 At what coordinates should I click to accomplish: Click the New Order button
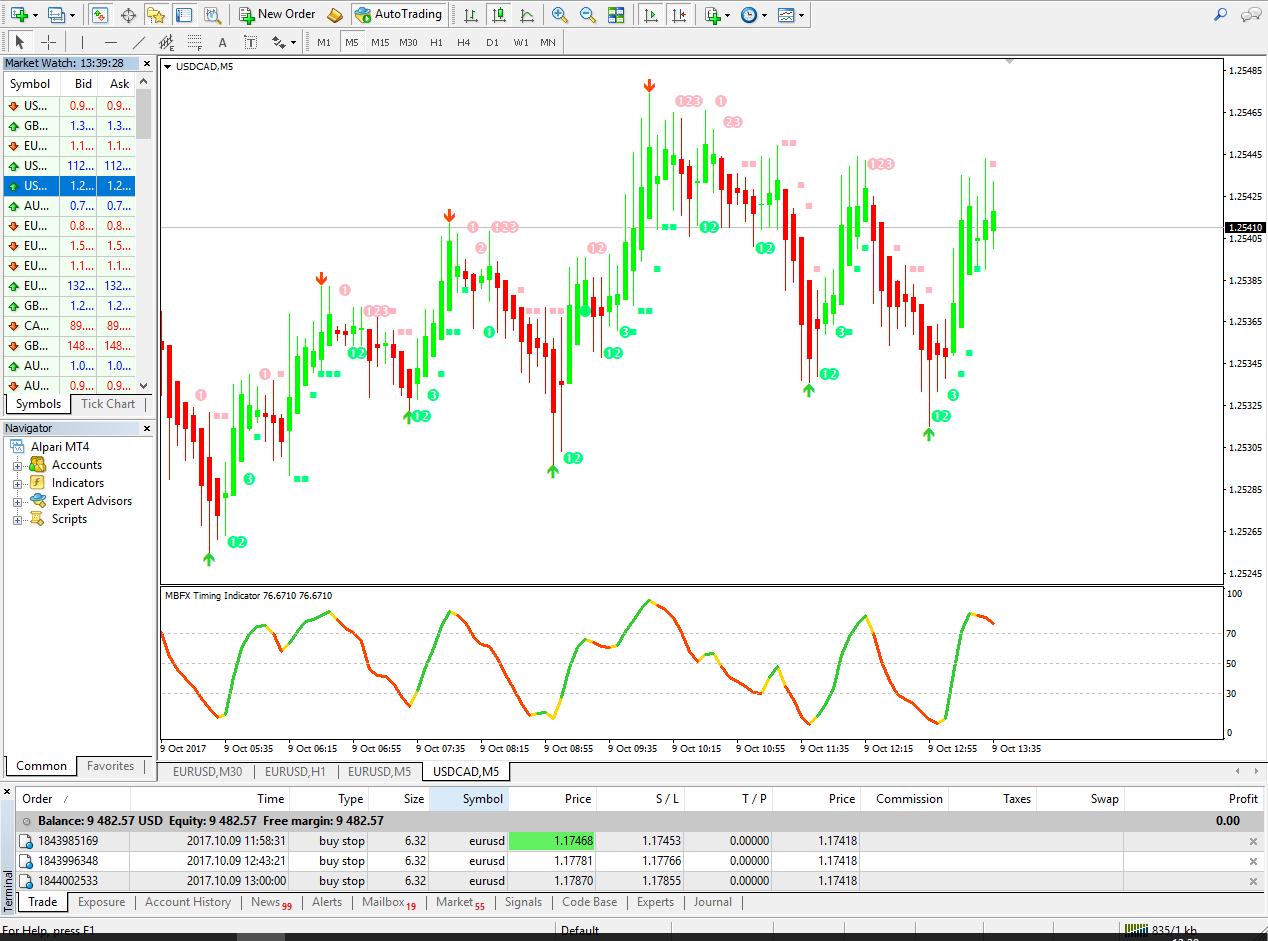point(278,15)
